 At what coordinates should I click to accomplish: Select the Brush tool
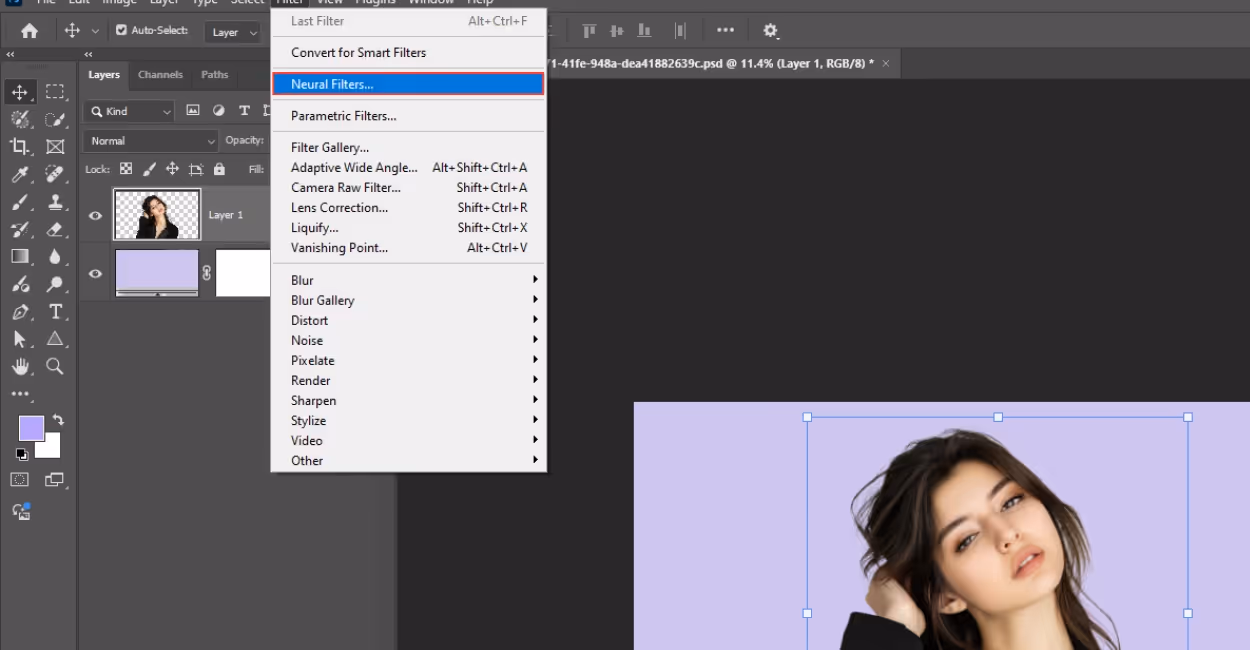coord(20,202)
